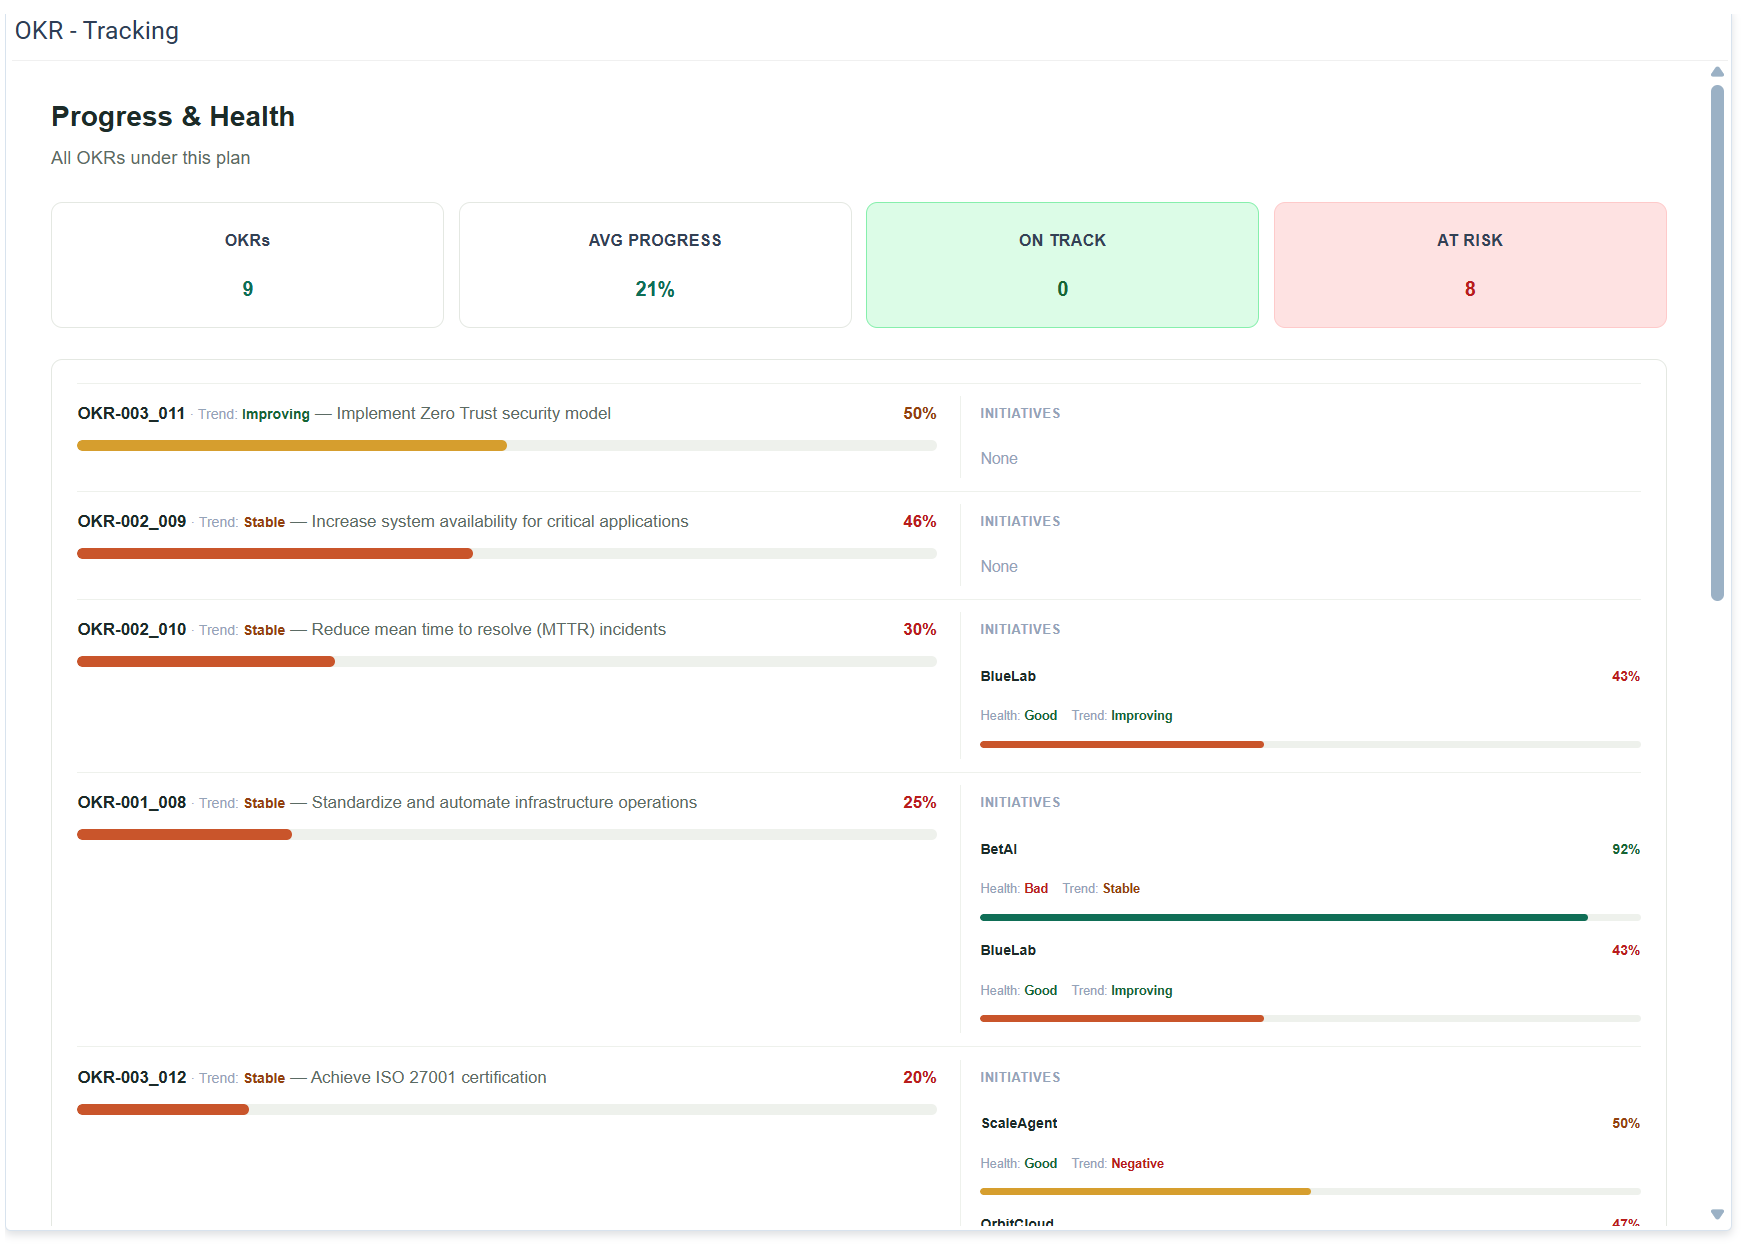The image size is (1744, 1248).
Task: Click the scrollbar down arrow
Action: (x=1717, y=1214)
